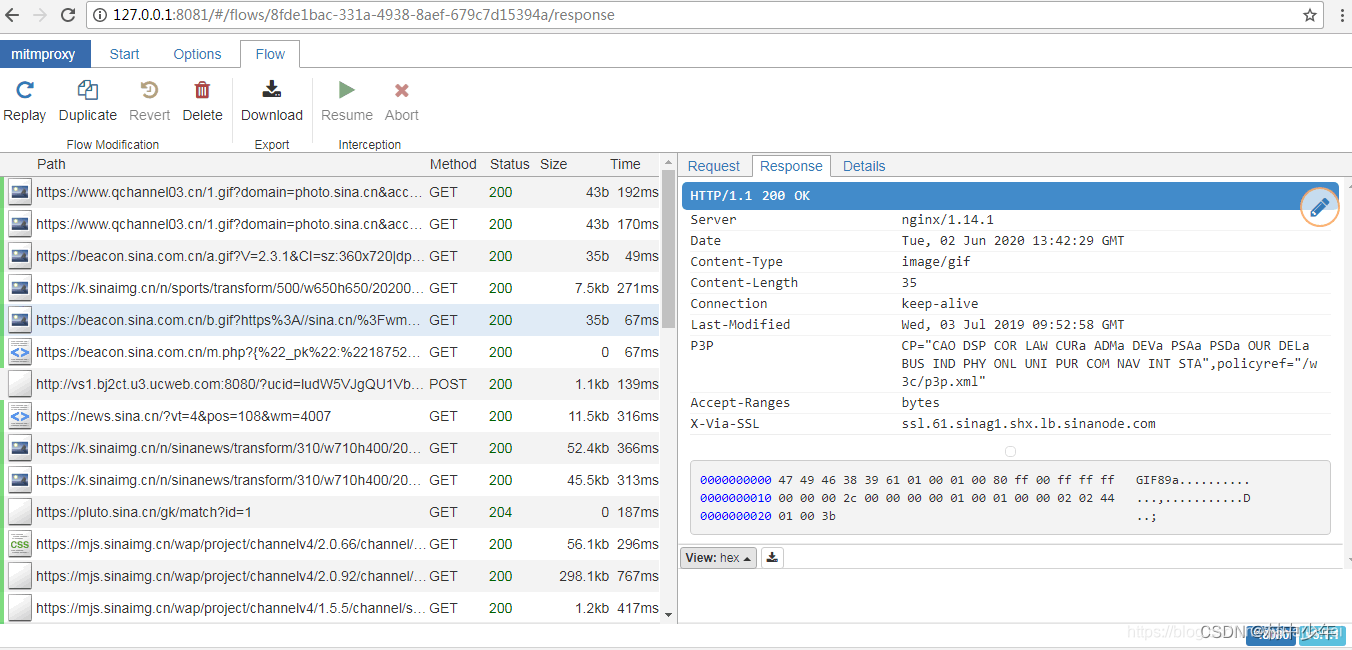Viewport: 1352px width, 650px height.
Task: Select the pluto.sina.cn/gk/match flow
Action: click(332, 512)
